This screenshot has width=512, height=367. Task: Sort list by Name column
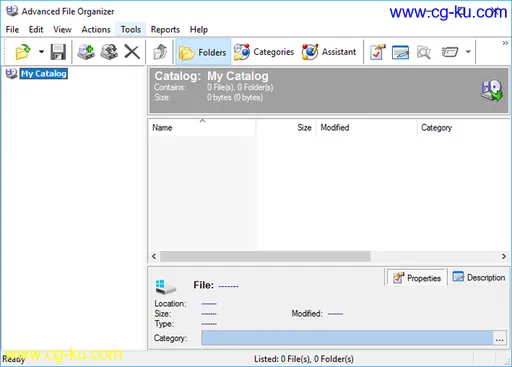tap(202, 128)
